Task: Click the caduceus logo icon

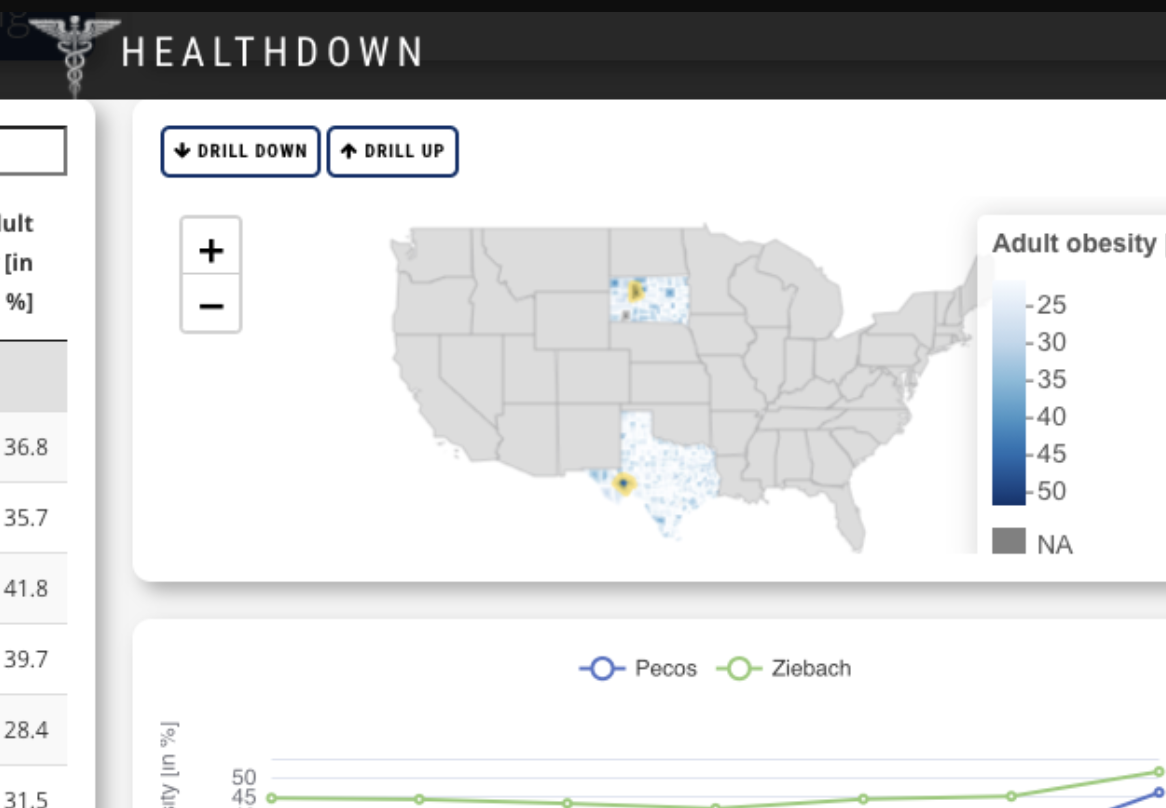Action: pos(74,51)
